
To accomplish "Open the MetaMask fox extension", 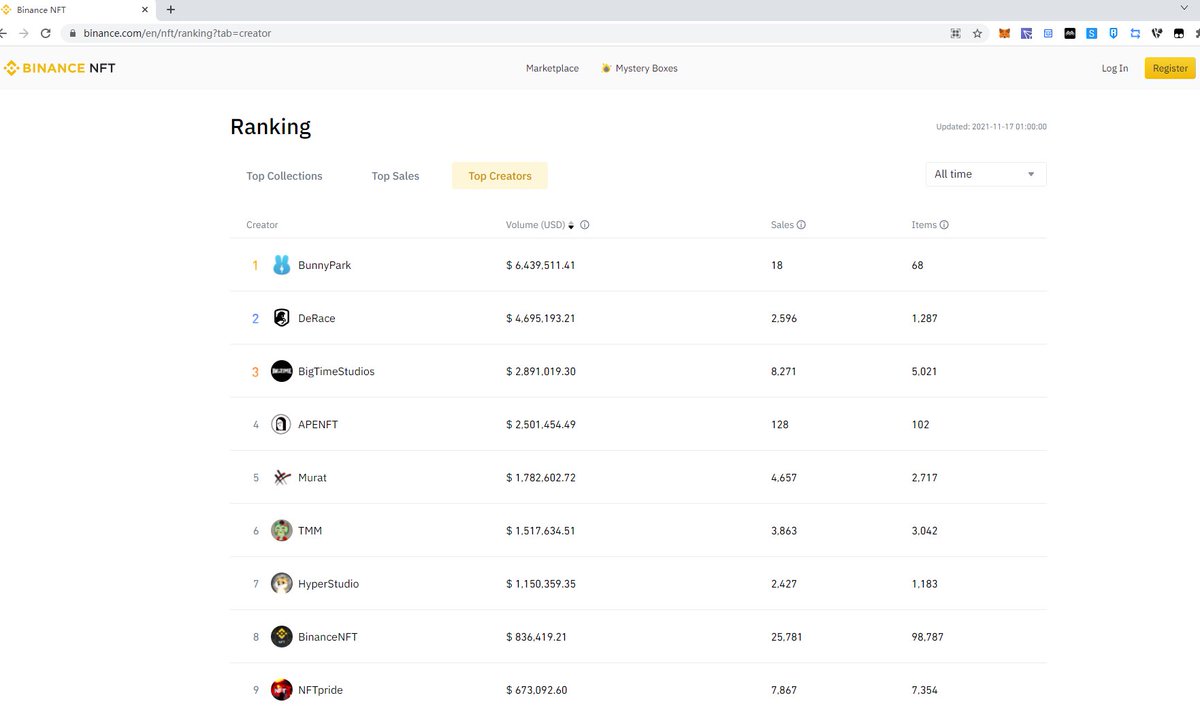I will click(1005, 33).
